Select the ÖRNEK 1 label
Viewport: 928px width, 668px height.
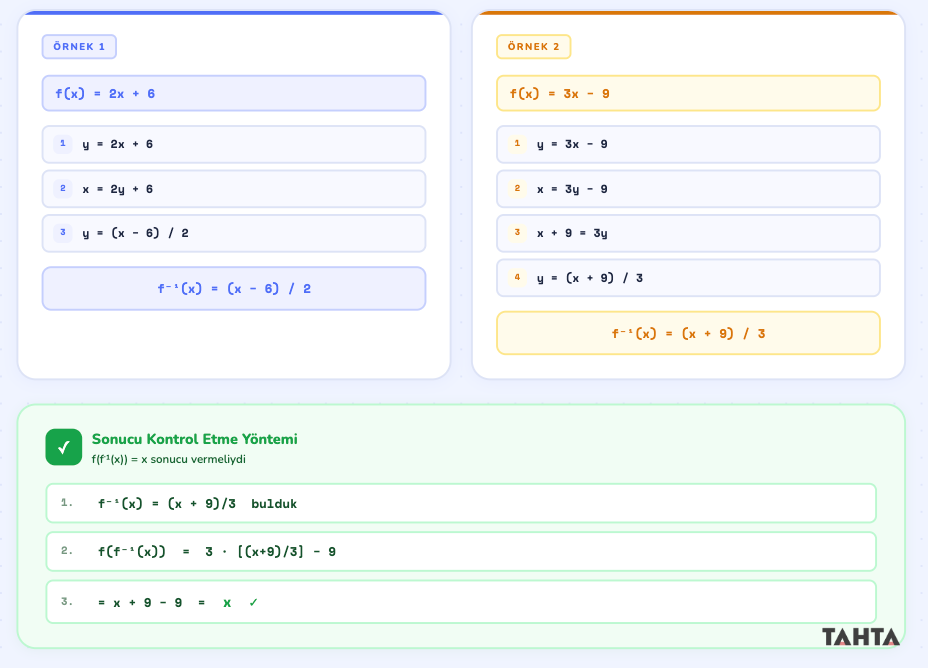tap(79, 47)
